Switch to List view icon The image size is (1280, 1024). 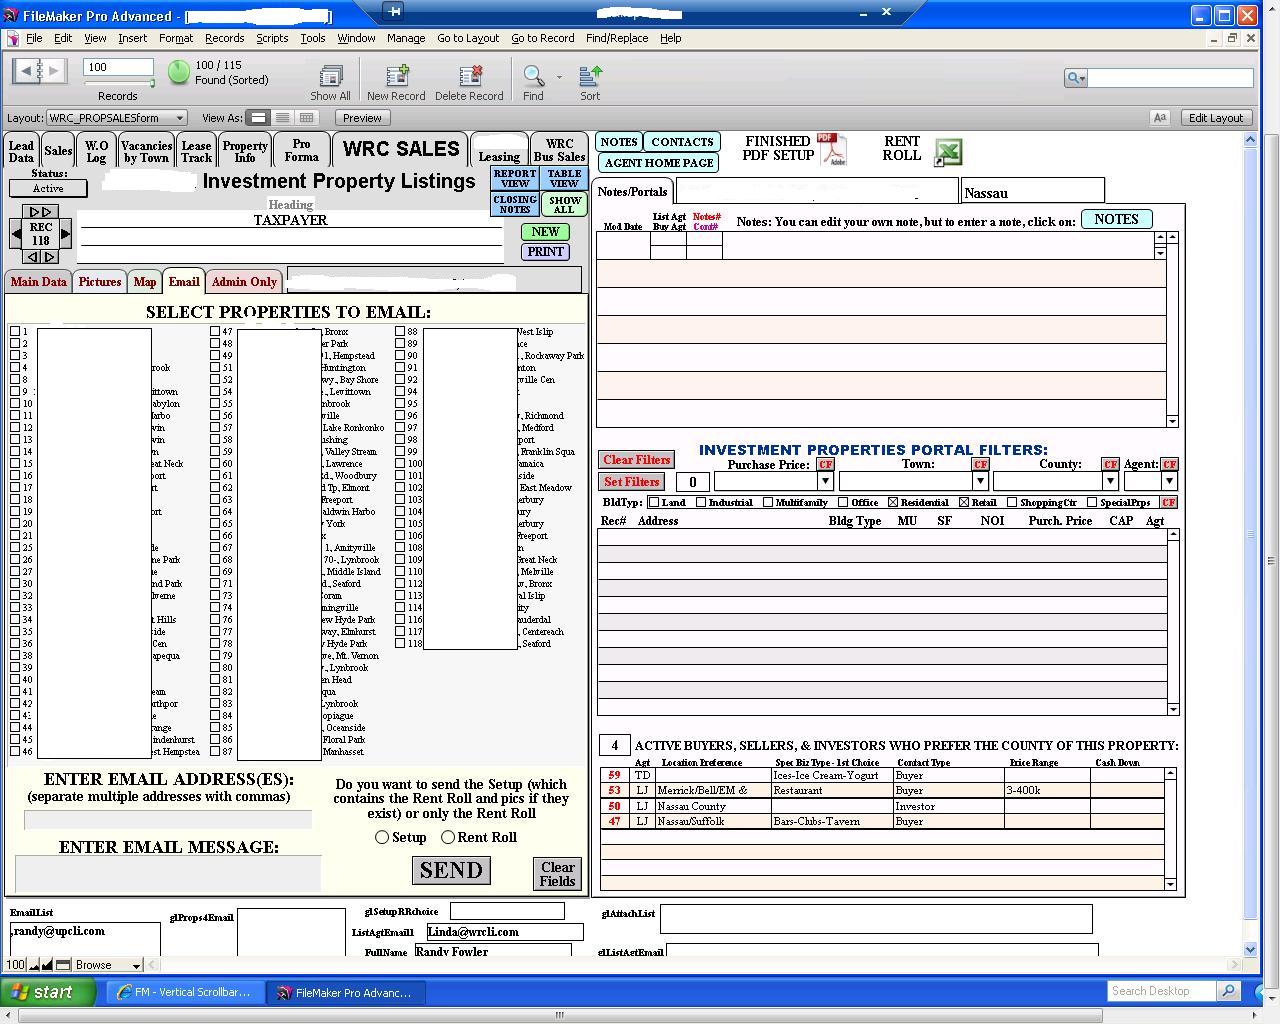pyautogui.click(x=283, y=118)
